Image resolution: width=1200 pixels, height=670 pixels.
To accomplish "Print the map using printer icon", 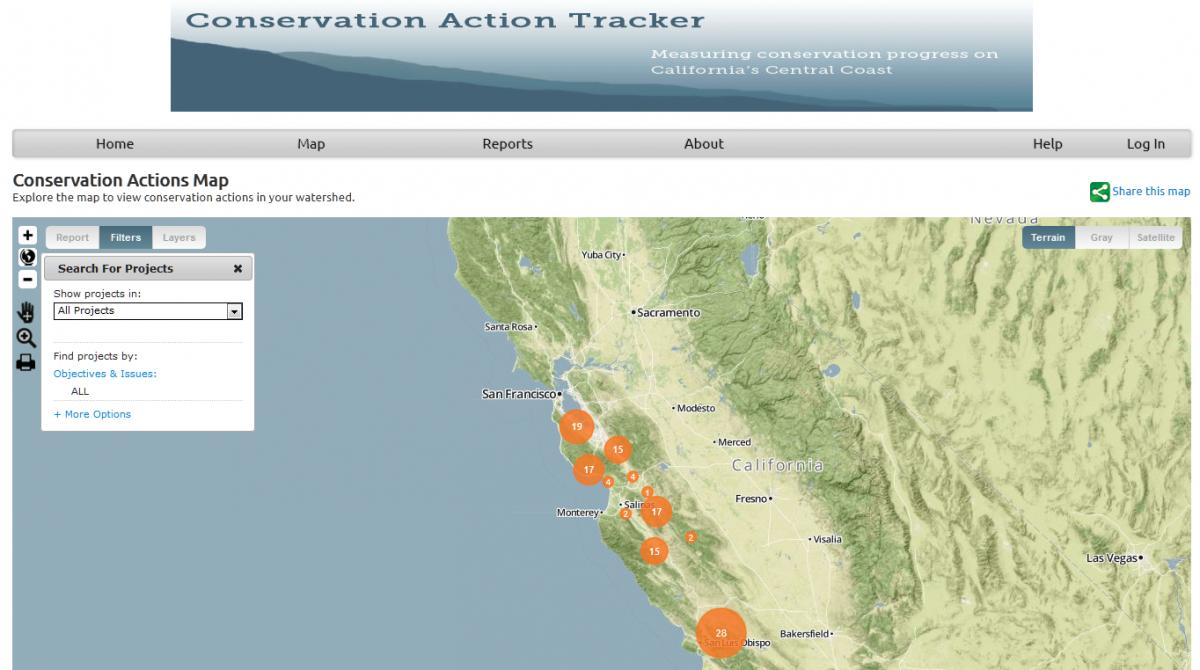I will point(26,362).
